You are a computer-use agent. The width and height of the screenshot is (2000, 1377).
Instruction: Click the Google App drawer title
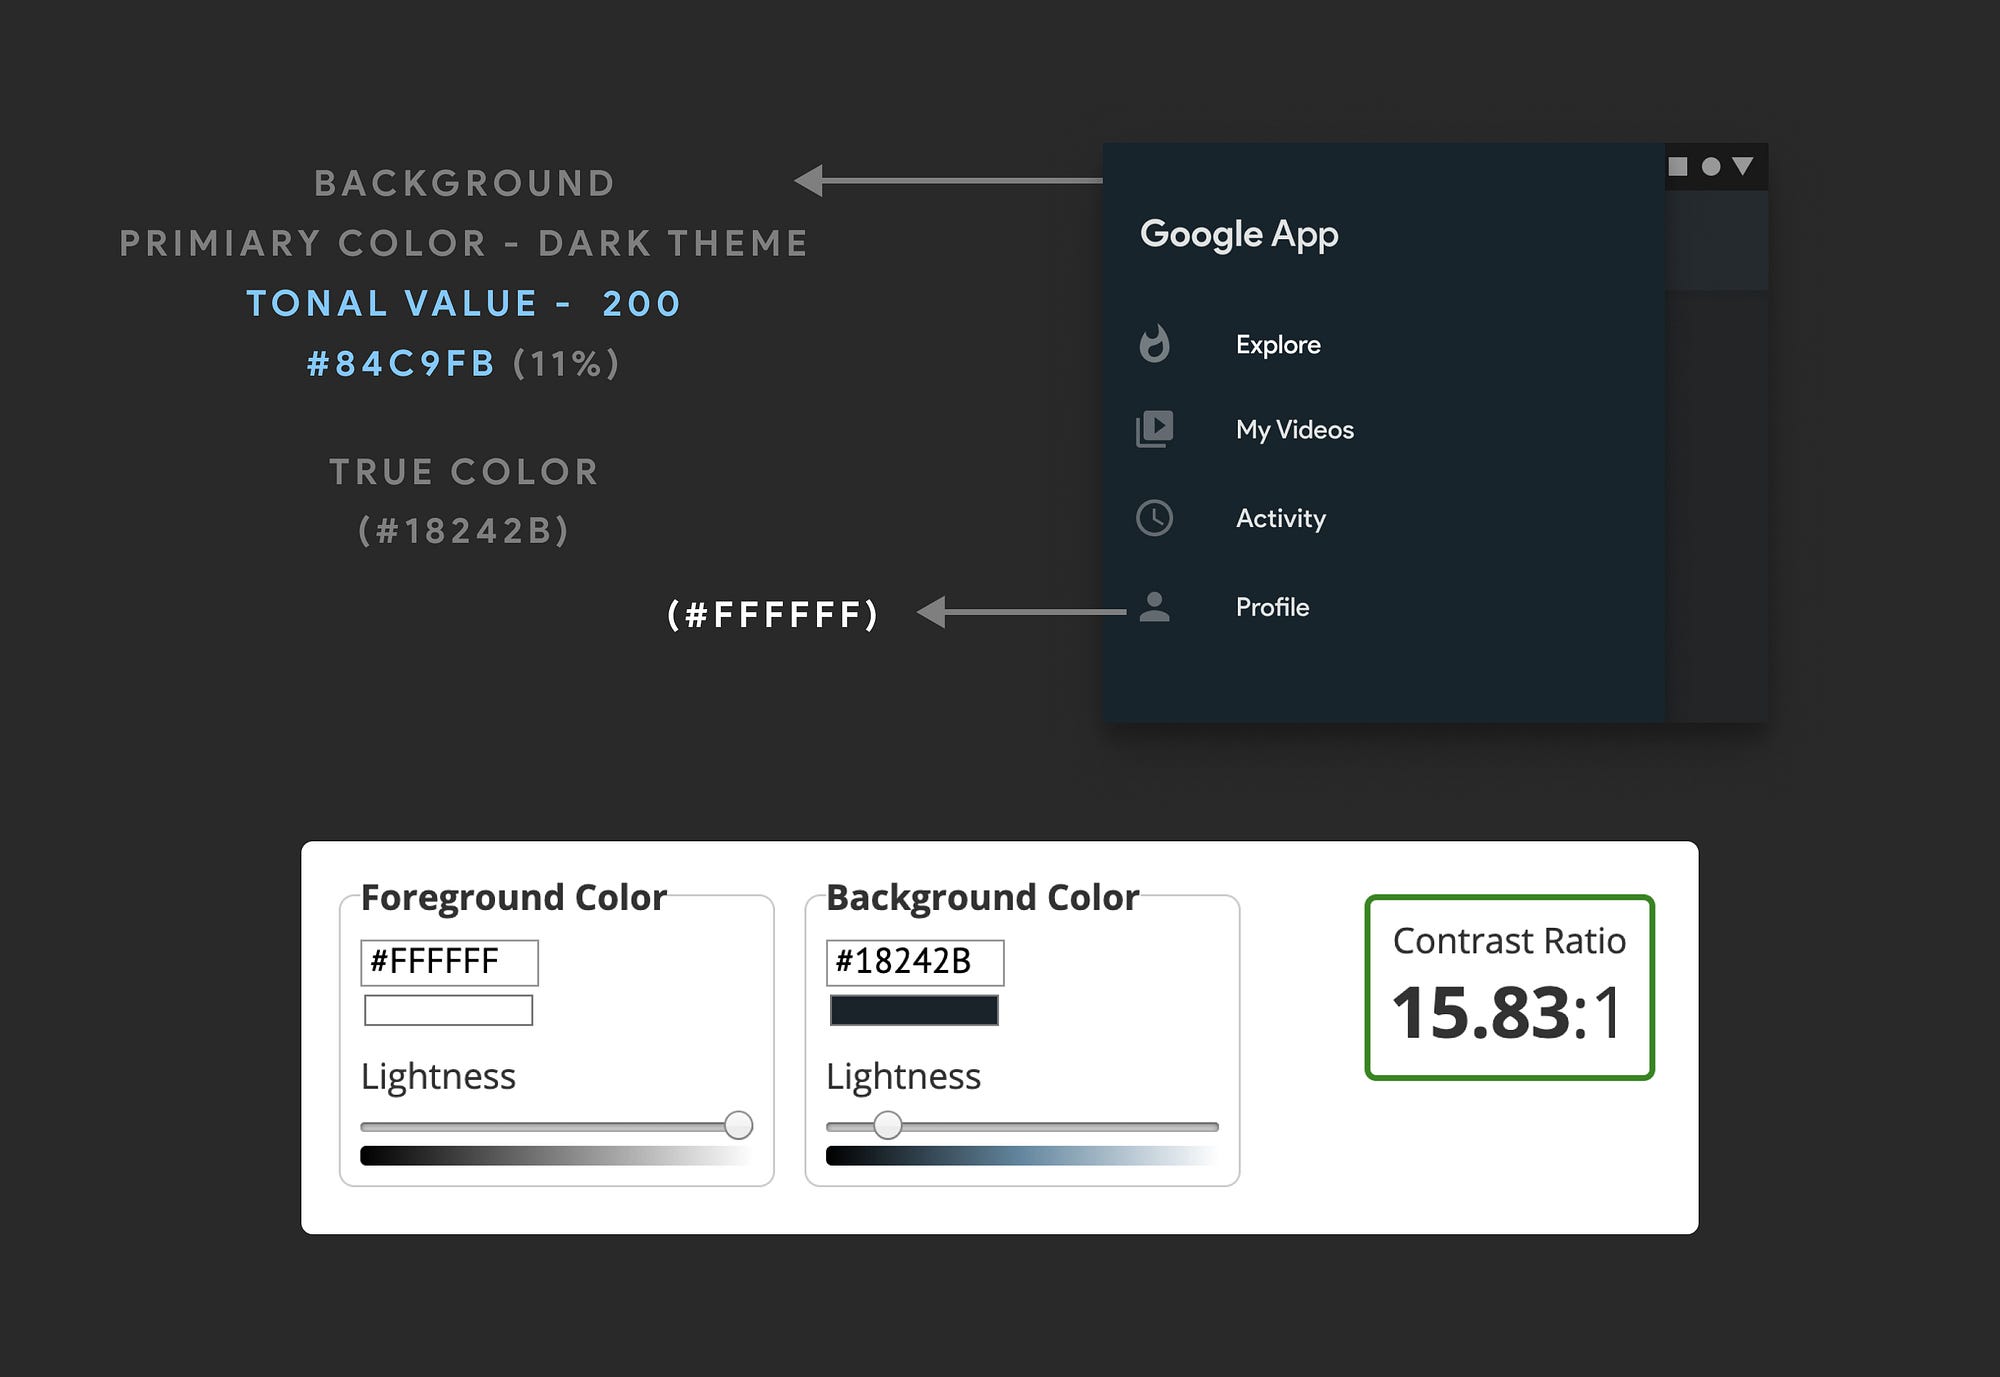1239,234
